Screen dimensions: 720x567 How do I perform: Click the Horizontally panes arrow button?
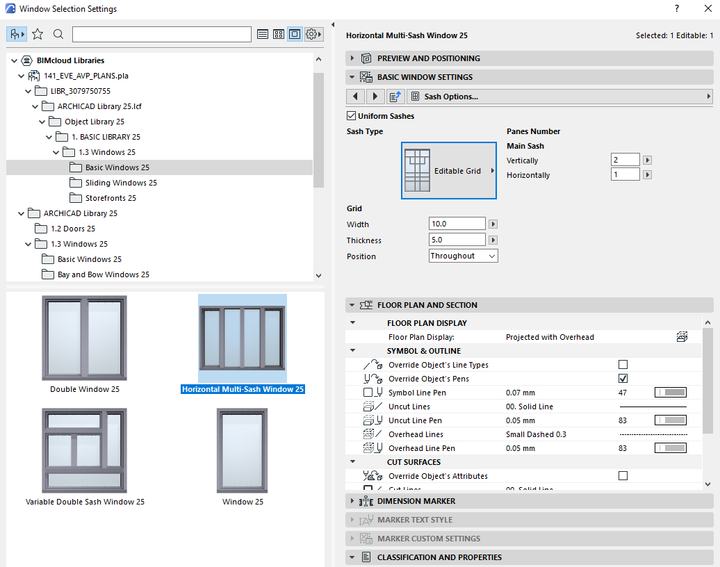[x=647, y=175]
